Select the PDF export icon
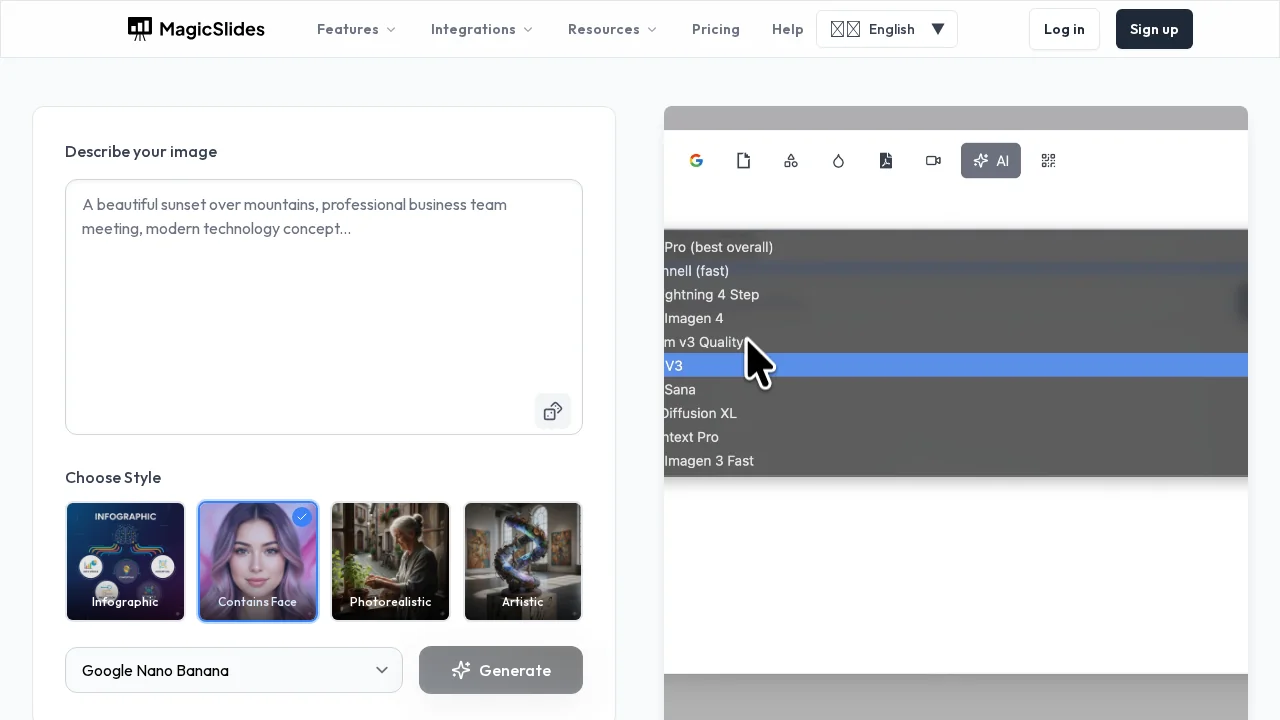 (886, 160)
